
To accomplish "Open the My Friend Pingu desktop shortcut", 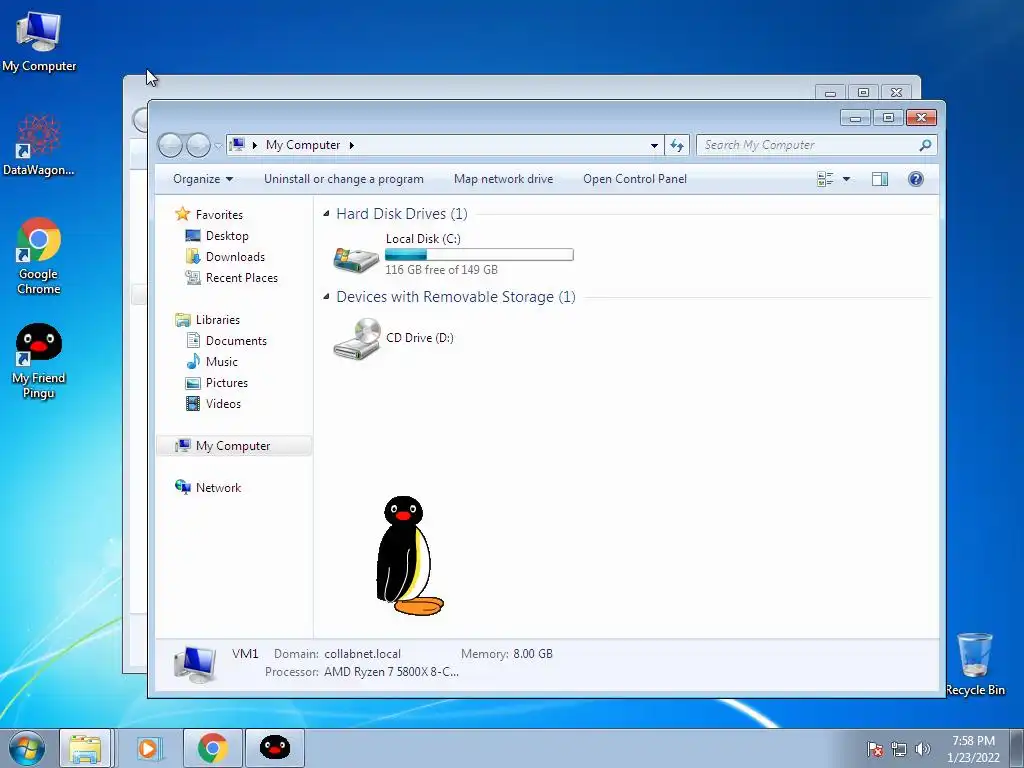I will [x=39, y=361].
